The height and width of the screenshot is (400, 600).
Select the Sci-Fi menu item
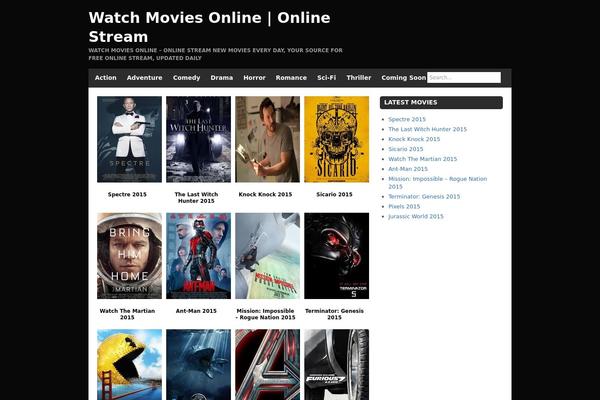326,78
